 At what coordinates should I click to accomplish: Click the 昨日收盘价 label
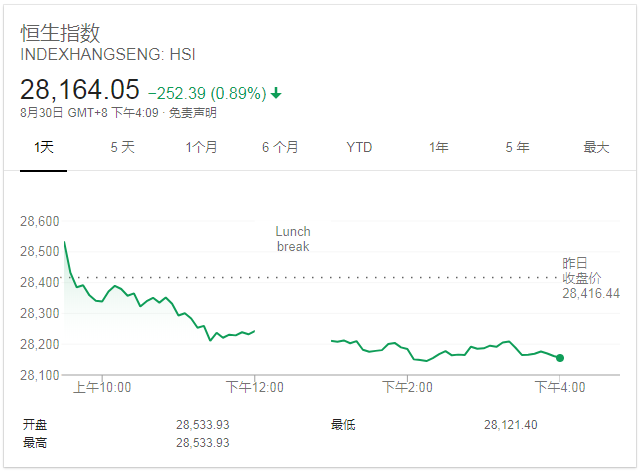click(x=581, y=270)
